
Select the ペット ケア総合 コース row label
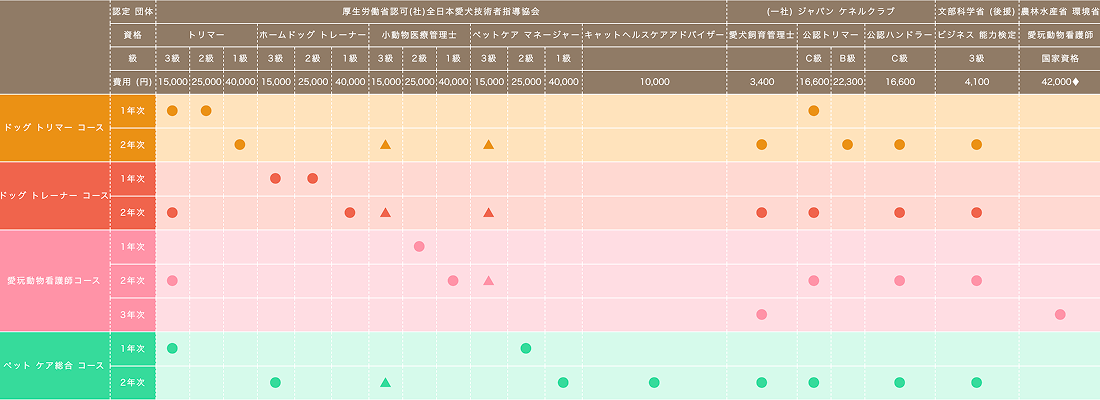tap(55, 366)
